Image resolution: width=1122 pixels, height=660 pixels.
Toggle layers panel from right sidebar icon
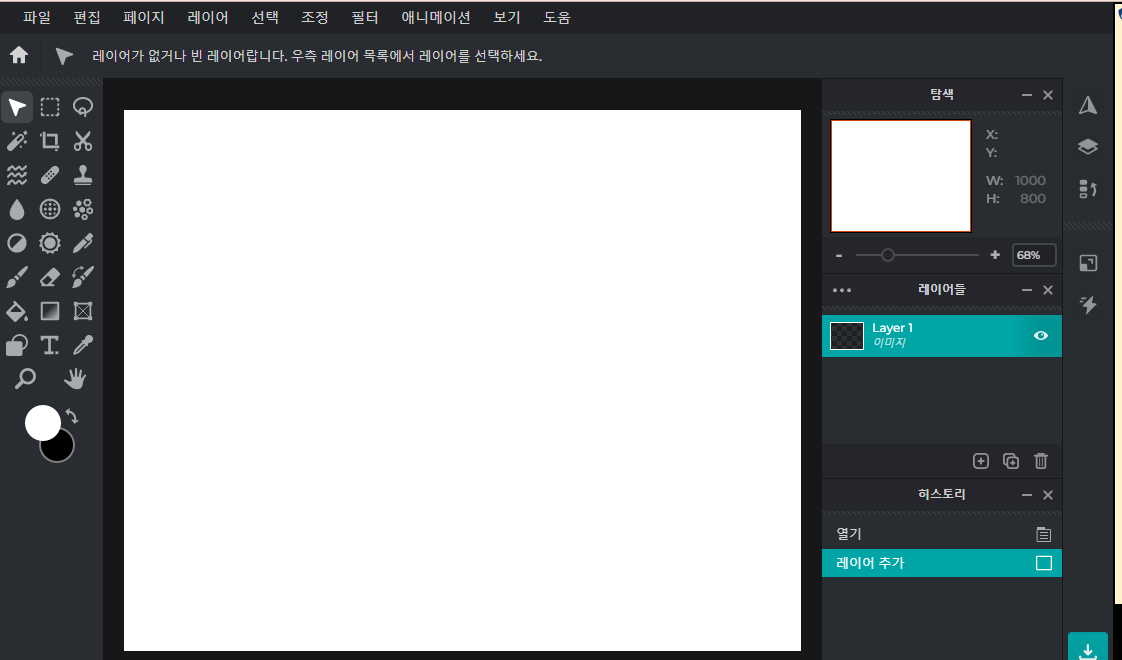pos(1088,147)
